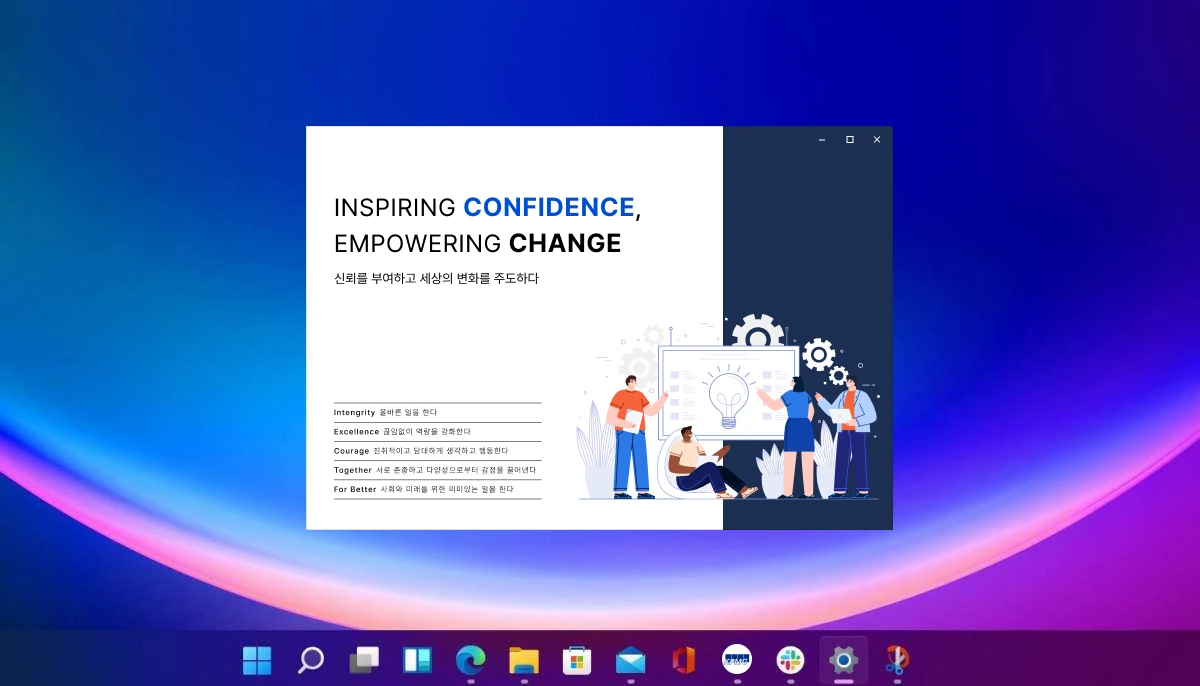The image size is (1200, 686).
Task: Open Settings gear in the taskbar
Action: (x=844, y=660)
